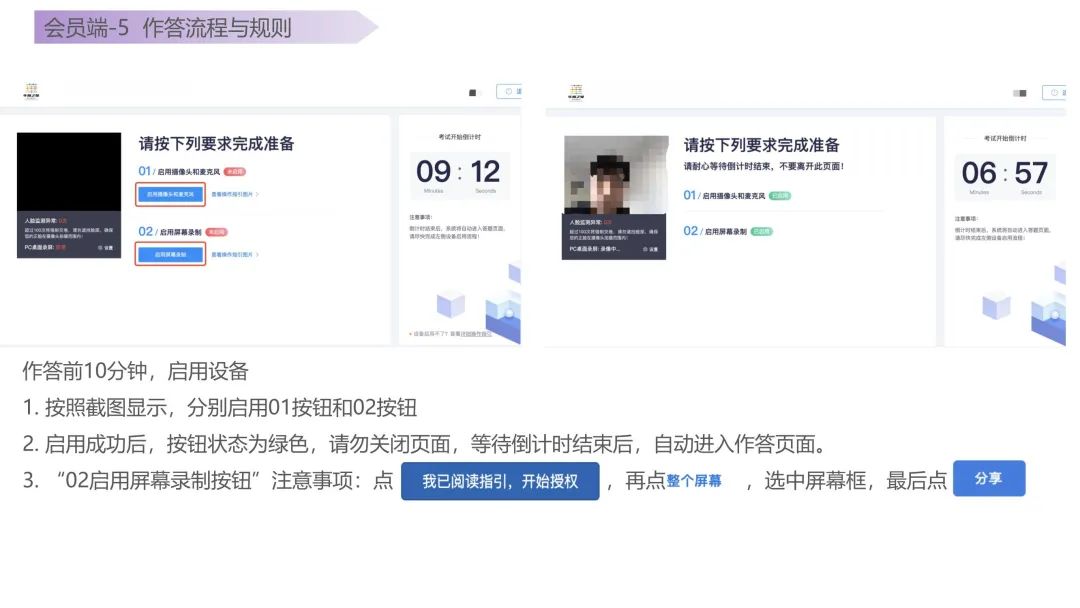Viewport: 1080px width, 608px height.
Task: Click the small gray icon in the 06:57 screenshot header
Action: click(1020, 93)
